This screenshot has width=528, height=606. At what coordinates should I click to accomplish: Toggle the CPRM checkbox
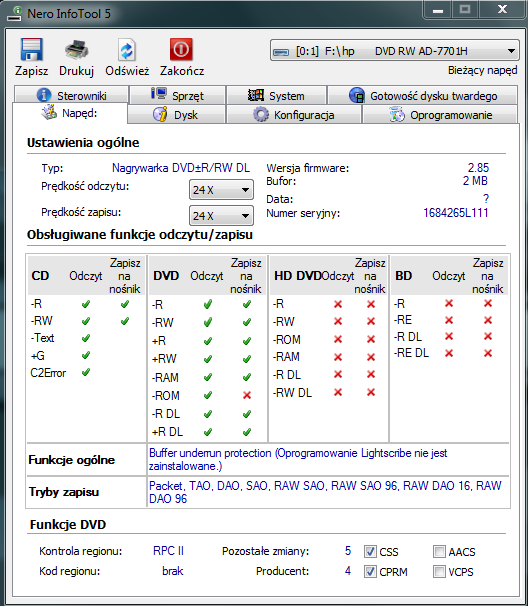[370, 571]
